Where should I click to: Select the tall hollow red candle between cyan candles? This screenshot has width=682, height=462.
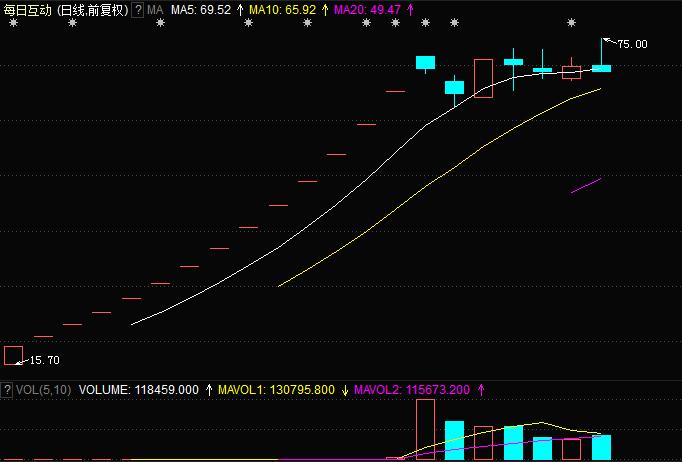click(483, 78)
